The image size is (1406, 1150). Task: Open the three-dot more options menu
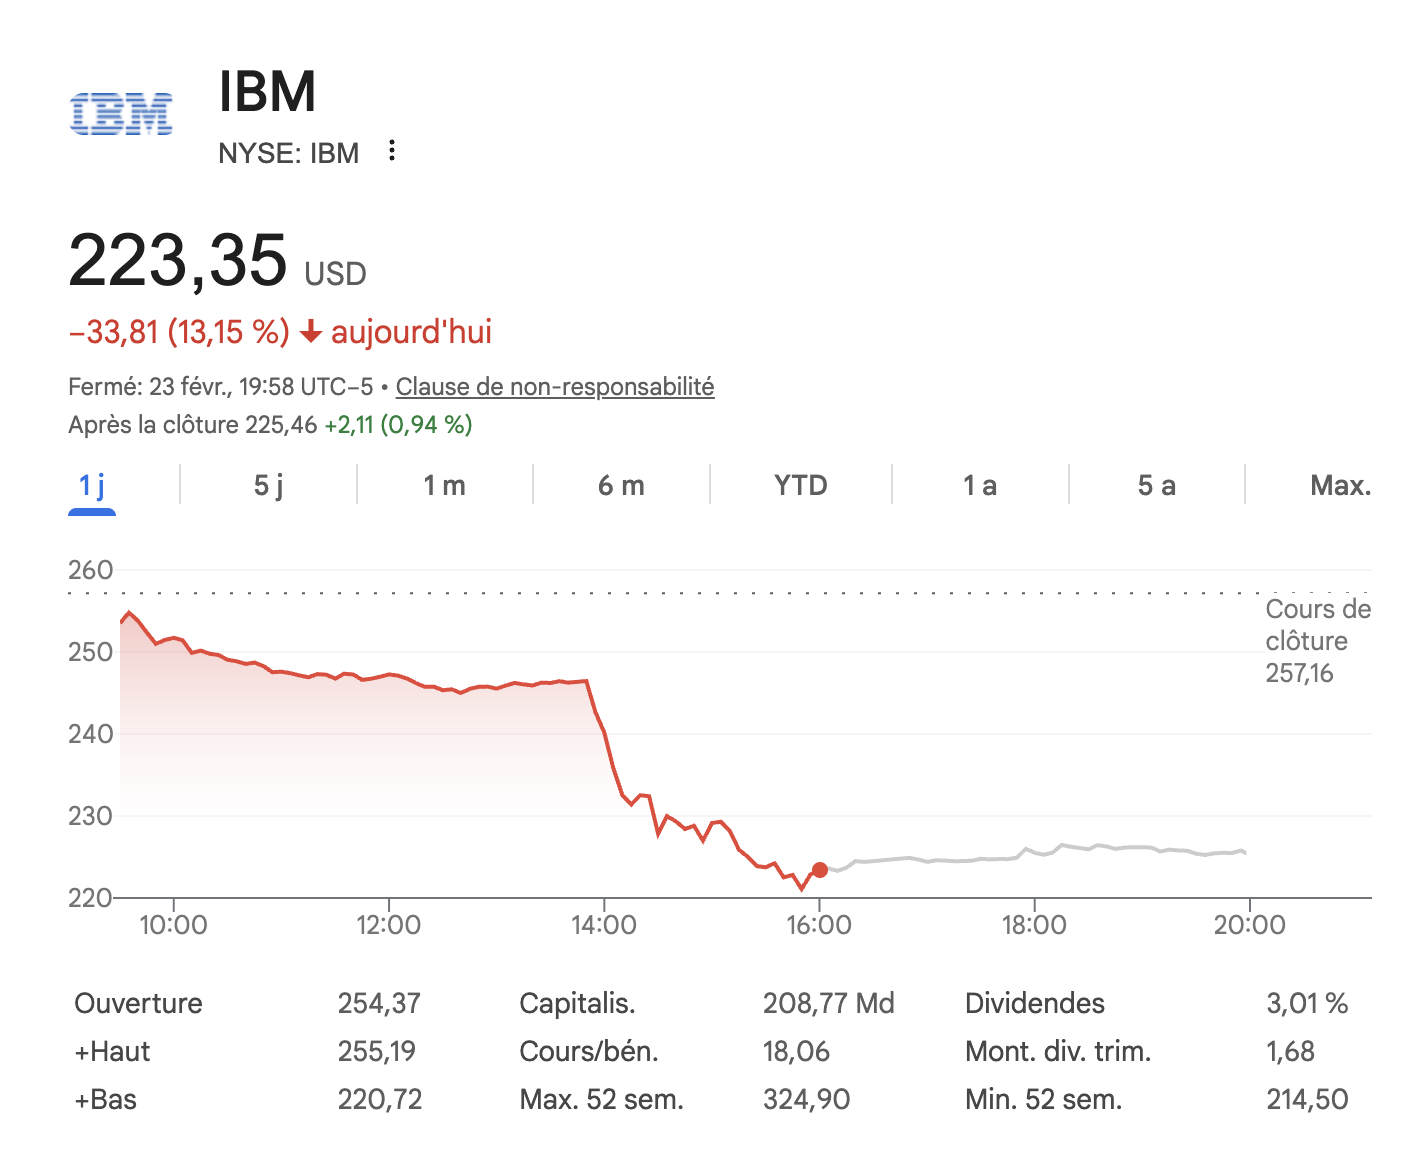(x=392, y=151)
